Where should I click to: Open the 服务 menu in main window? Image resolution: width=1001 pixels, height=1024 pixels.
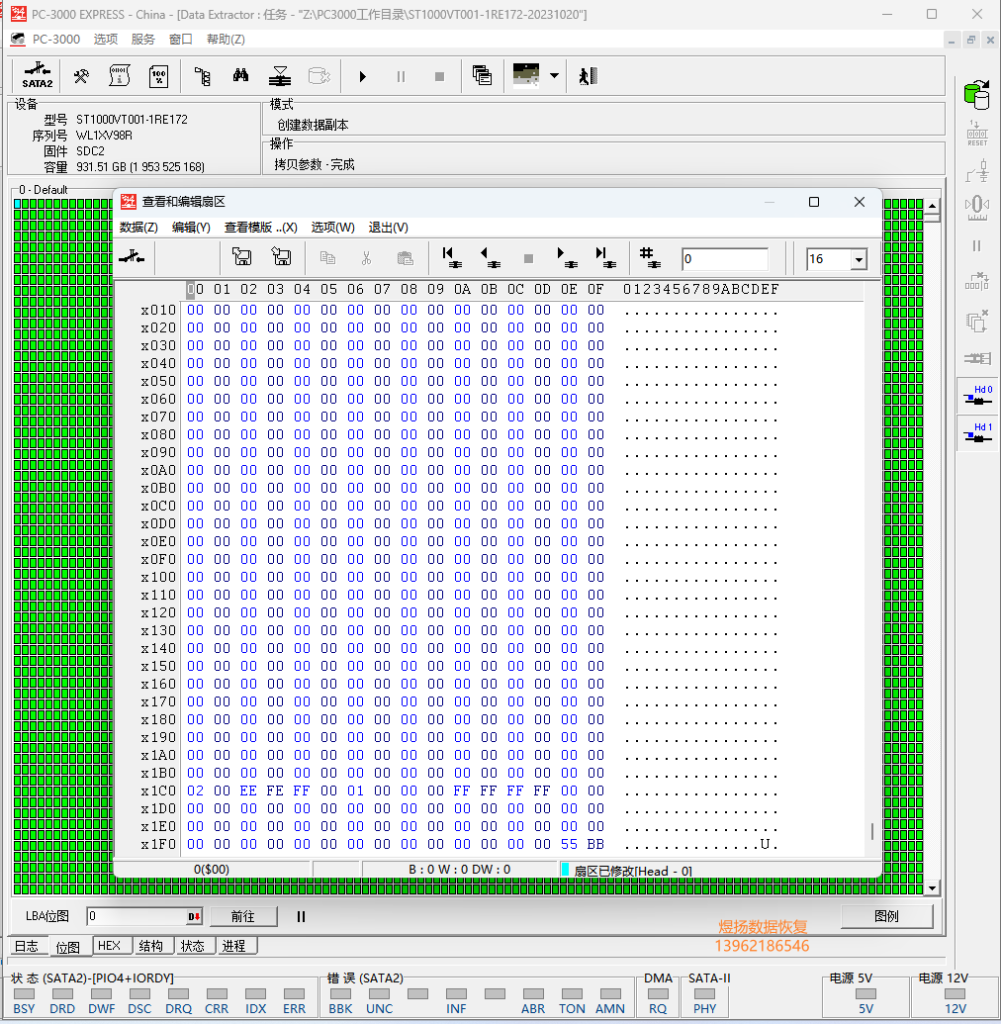pyautogui.click(x=143, y=39)
